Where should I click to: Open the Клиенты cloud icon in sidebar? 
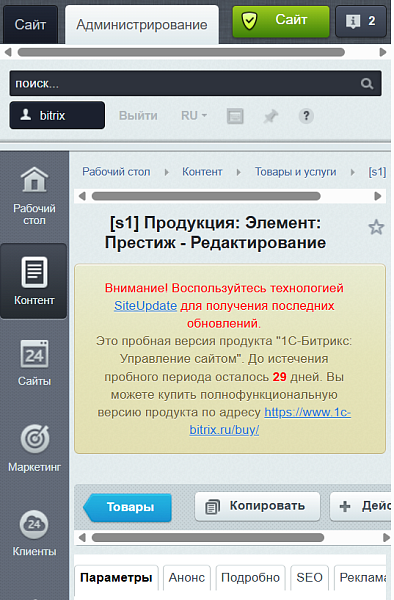tap(34, 524)
